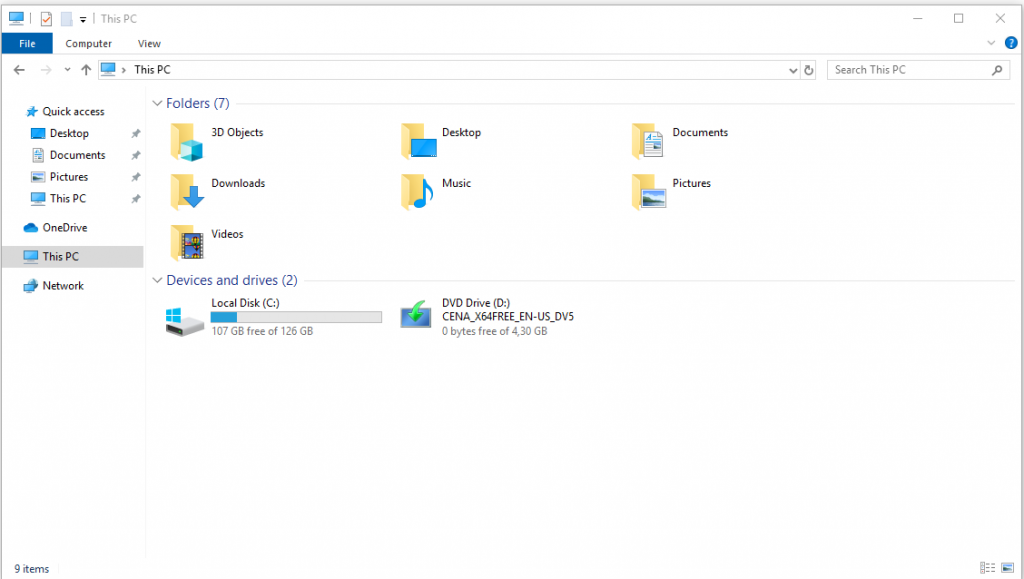Viewport: 1024px width, 579px height.
Task: Unpin Pictures using its pin icon
Action: click(x=136, y=178)
